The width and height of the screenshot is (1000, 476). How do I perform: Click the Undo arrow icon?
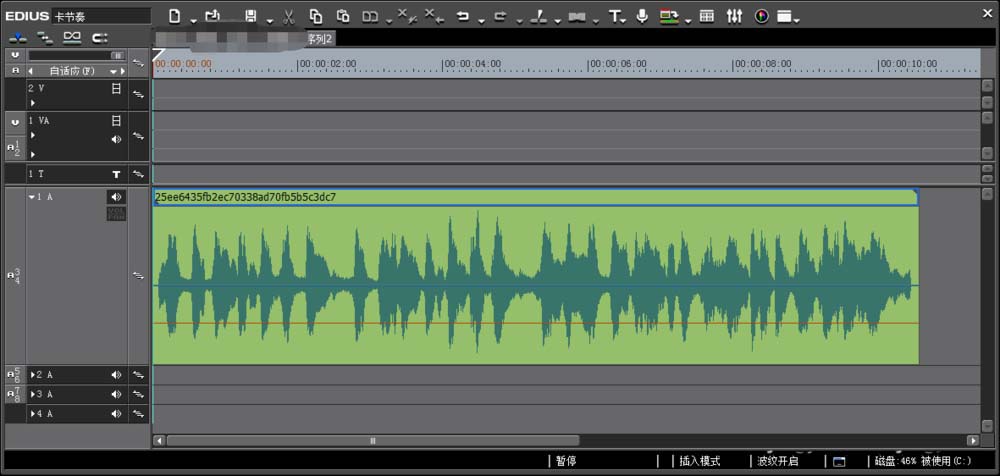pyautogui.click(x=462, y=16)
